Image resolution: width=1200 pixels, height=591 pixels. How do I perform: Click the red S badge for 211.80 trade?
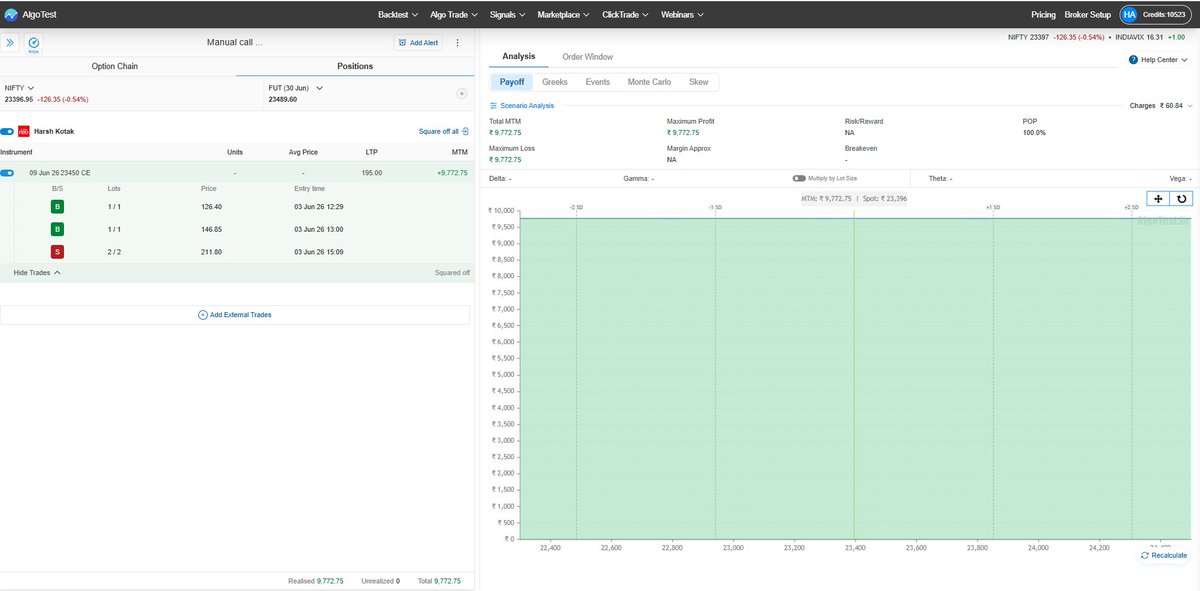58,251
